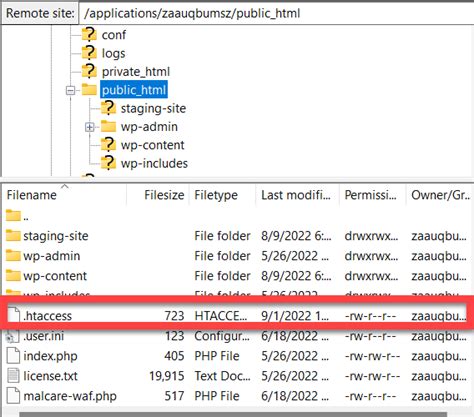Click the Text Doc... filetype cell

(x=222, y=376)
